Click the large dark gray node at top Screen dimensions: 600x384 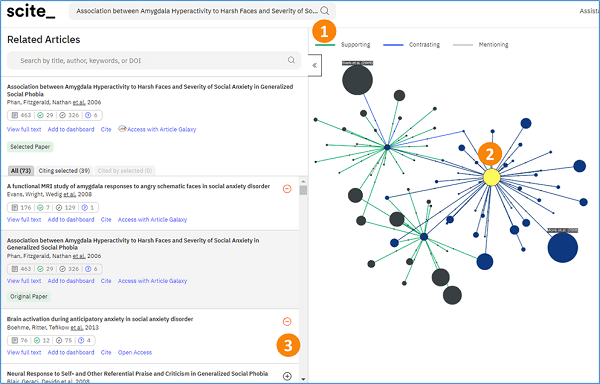(x=357, y=80)
